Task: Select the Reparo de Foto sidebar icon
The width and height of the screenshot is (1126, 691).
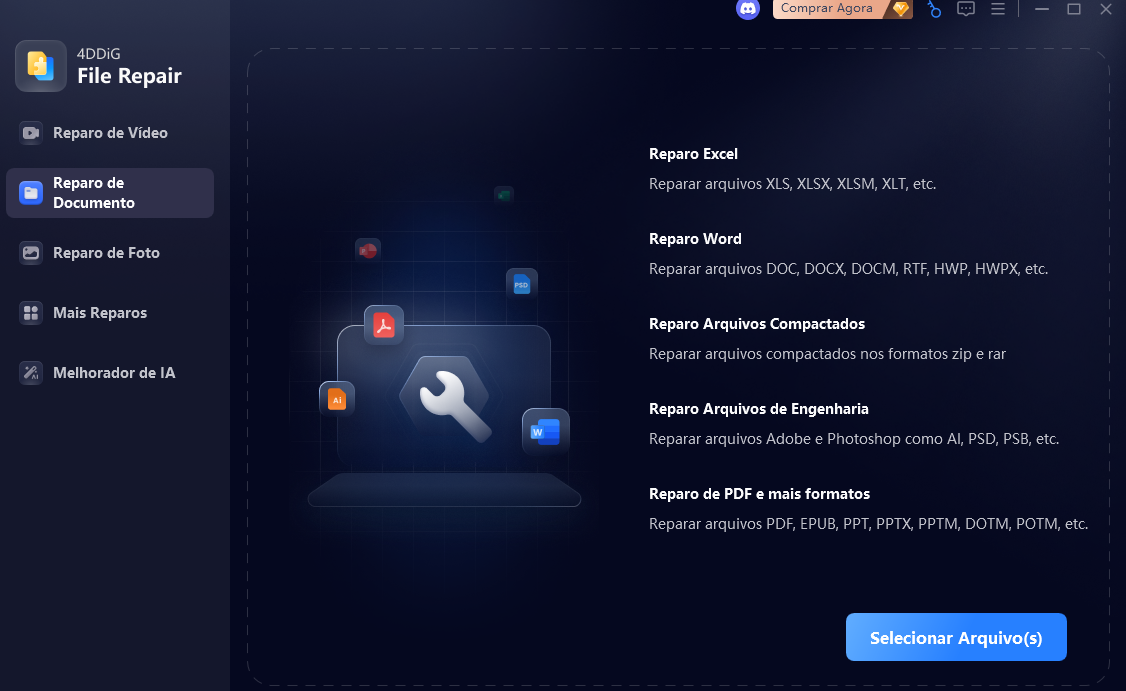Action: point(30,253)
